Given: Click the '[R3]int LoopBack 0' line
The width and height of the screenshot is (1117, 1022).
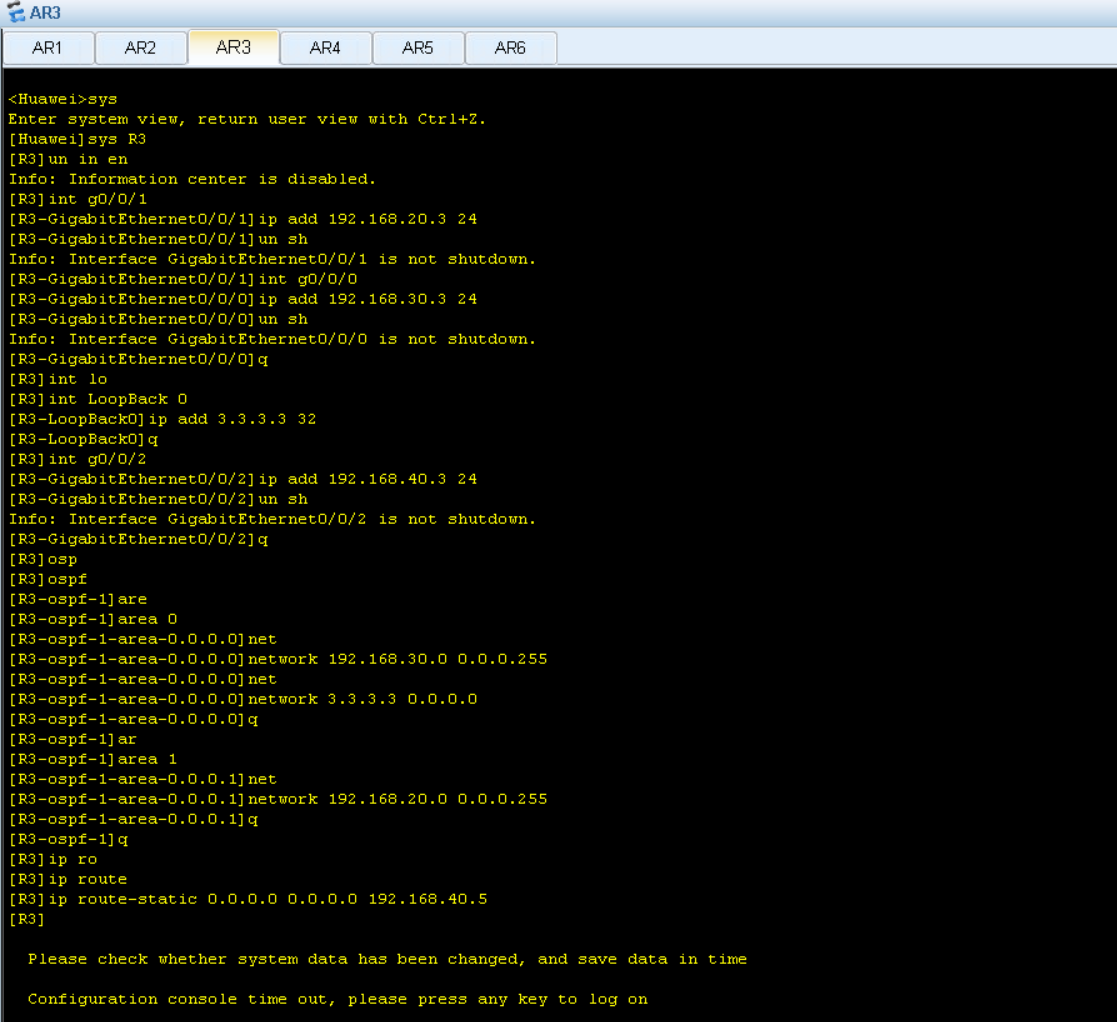Looking at the screenshot, I should point(98,399).
